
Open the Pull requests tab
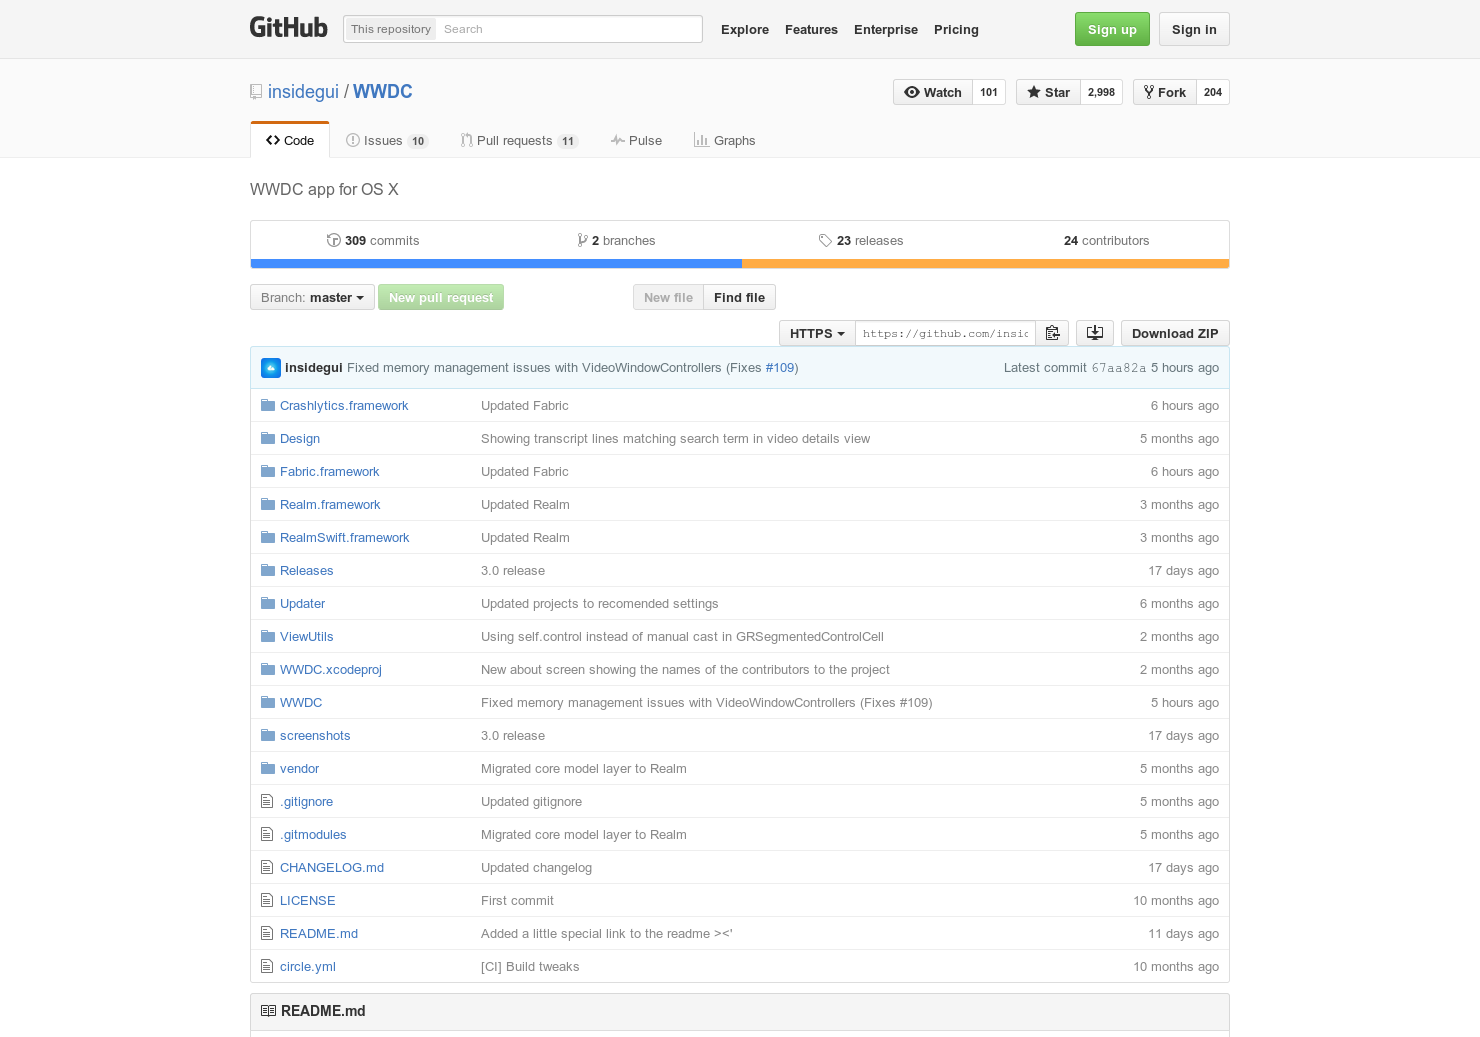tap(519, 140)
